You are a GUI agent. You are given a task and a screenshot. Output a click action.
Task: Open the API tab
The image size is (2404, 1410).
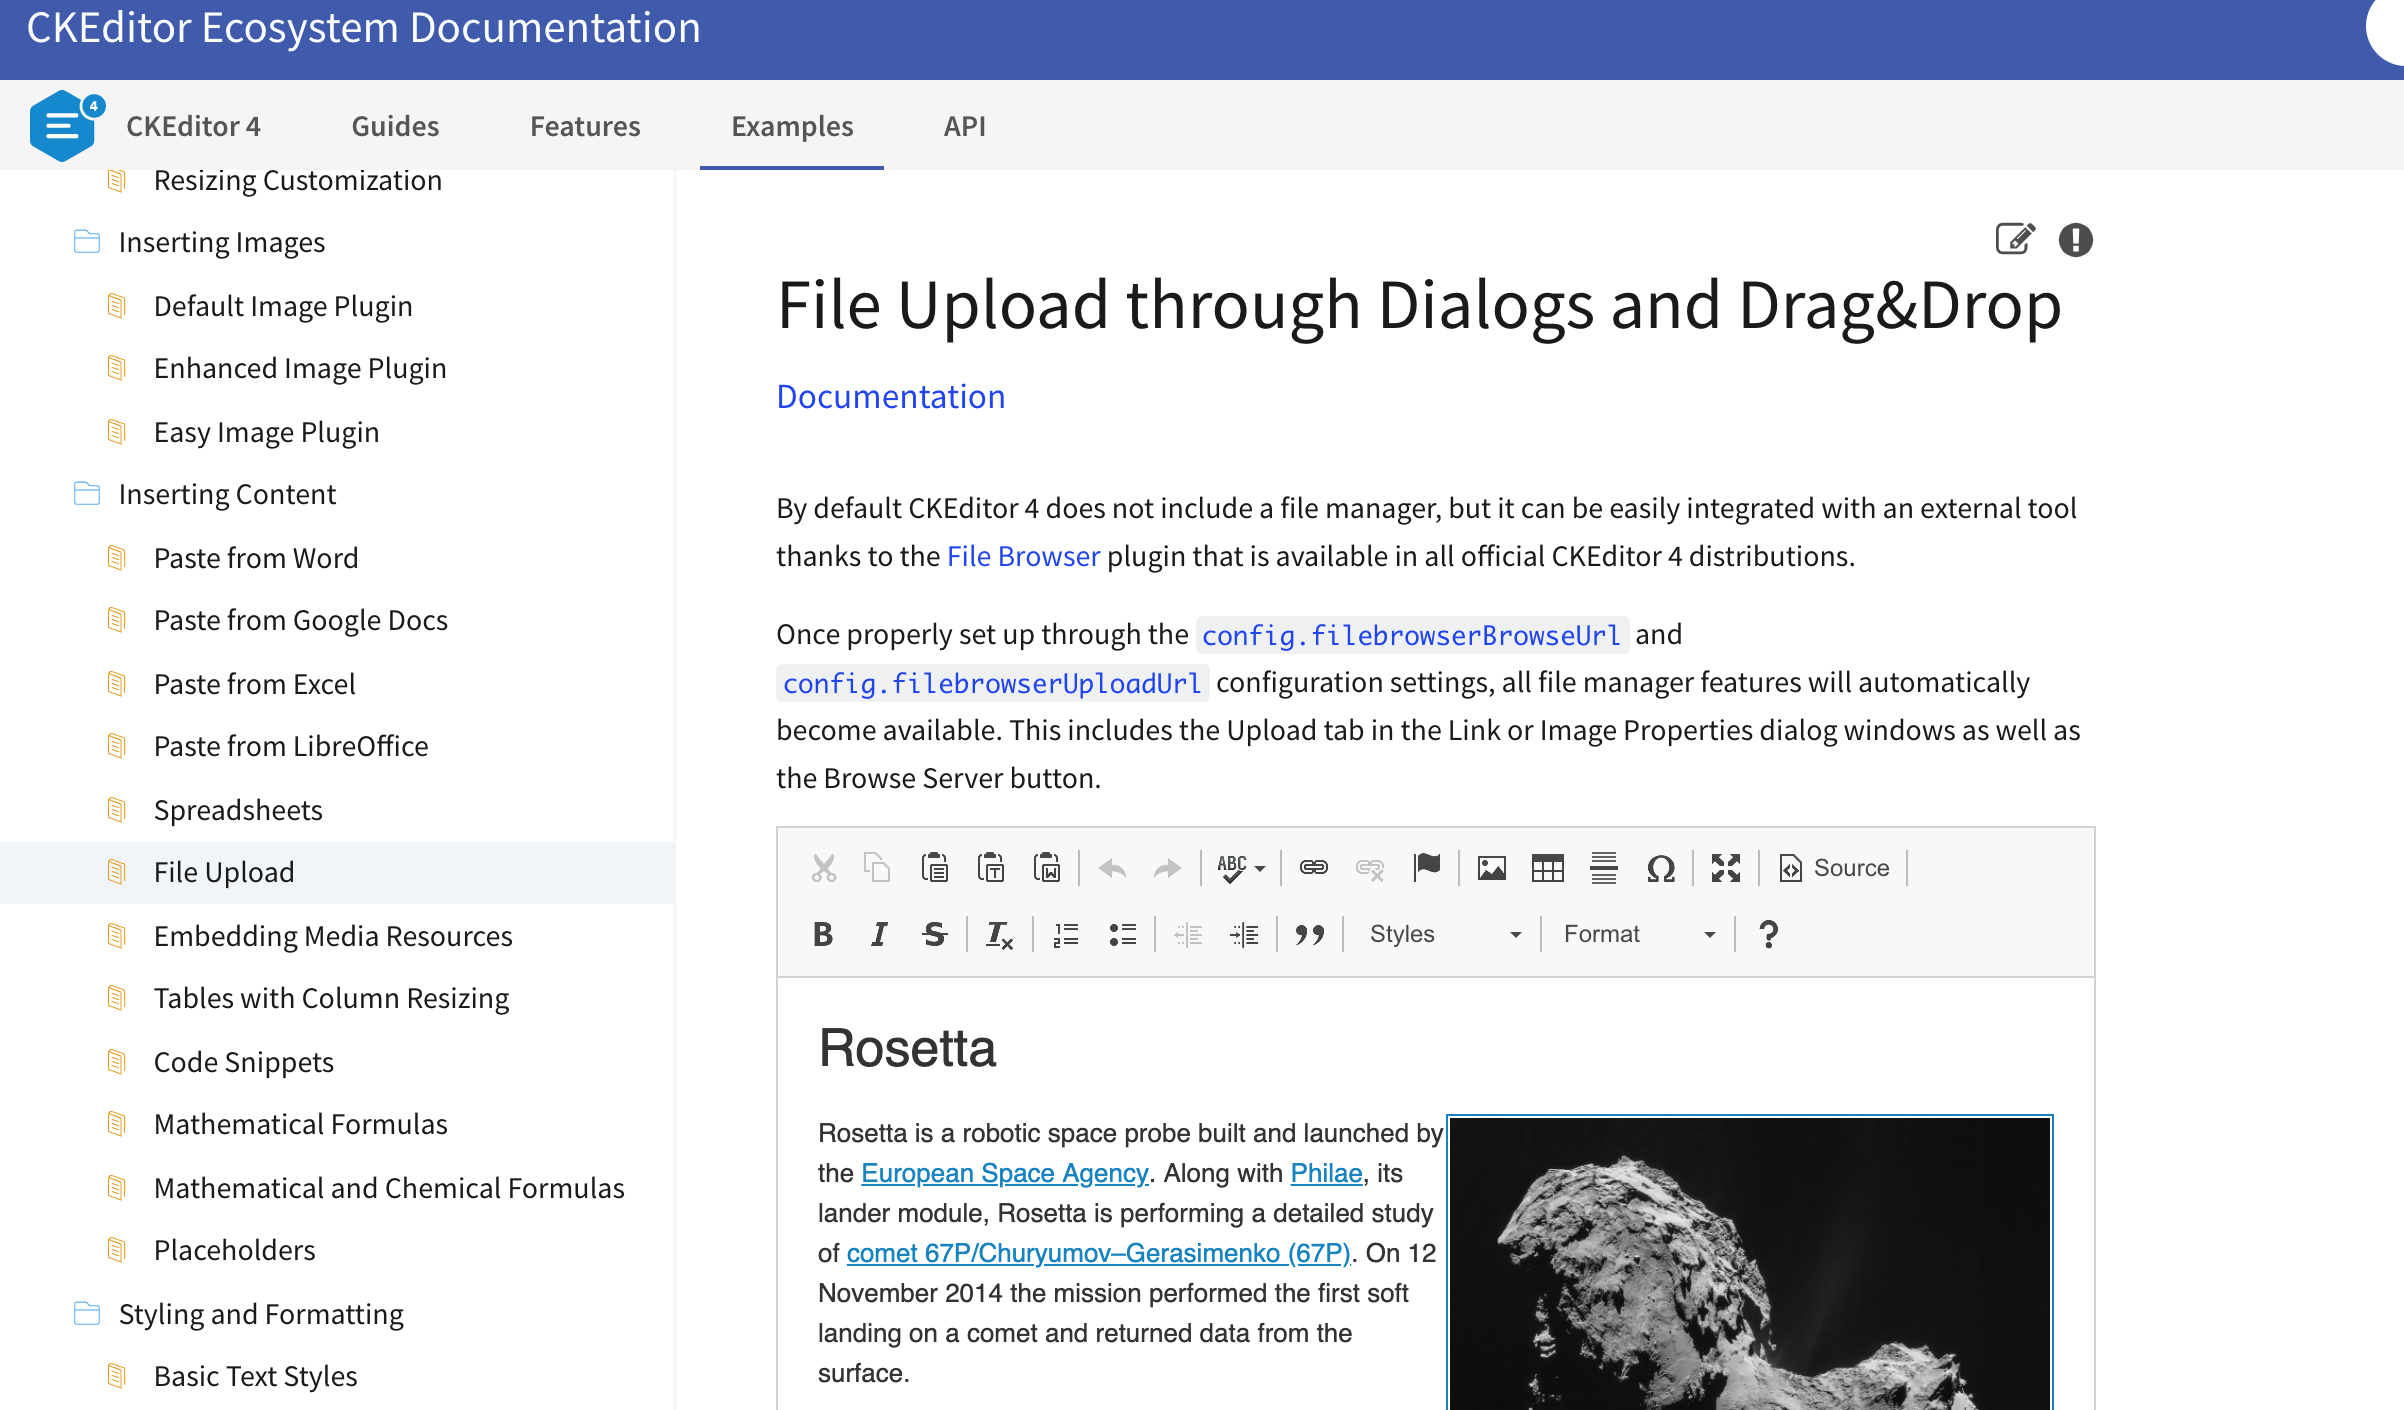pyautogui.click(x=965, y=126)
